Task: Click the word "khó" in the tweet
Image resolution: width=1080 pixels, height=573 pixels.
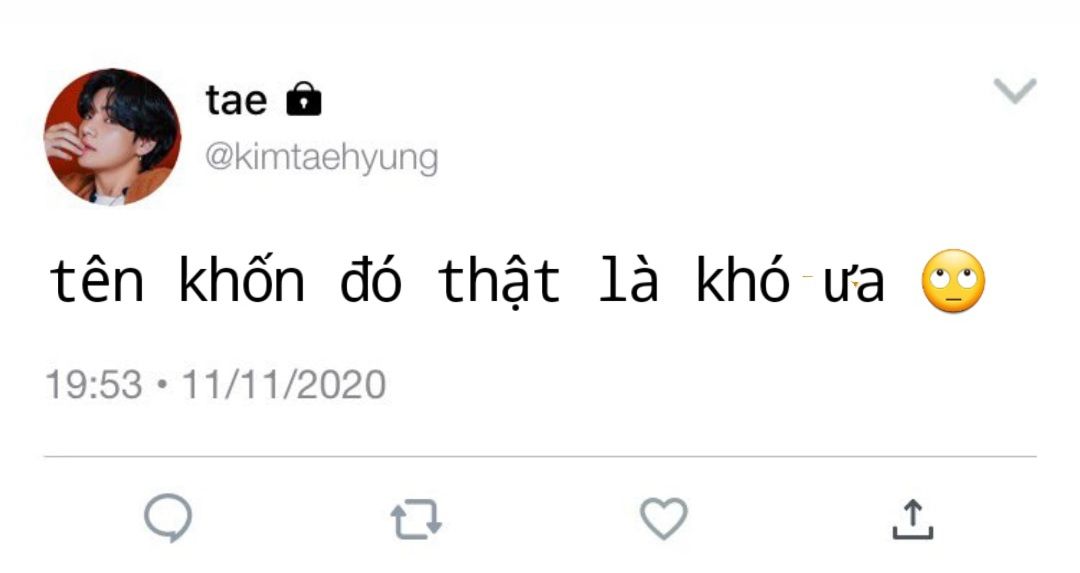Action: [x=743, y=278]
